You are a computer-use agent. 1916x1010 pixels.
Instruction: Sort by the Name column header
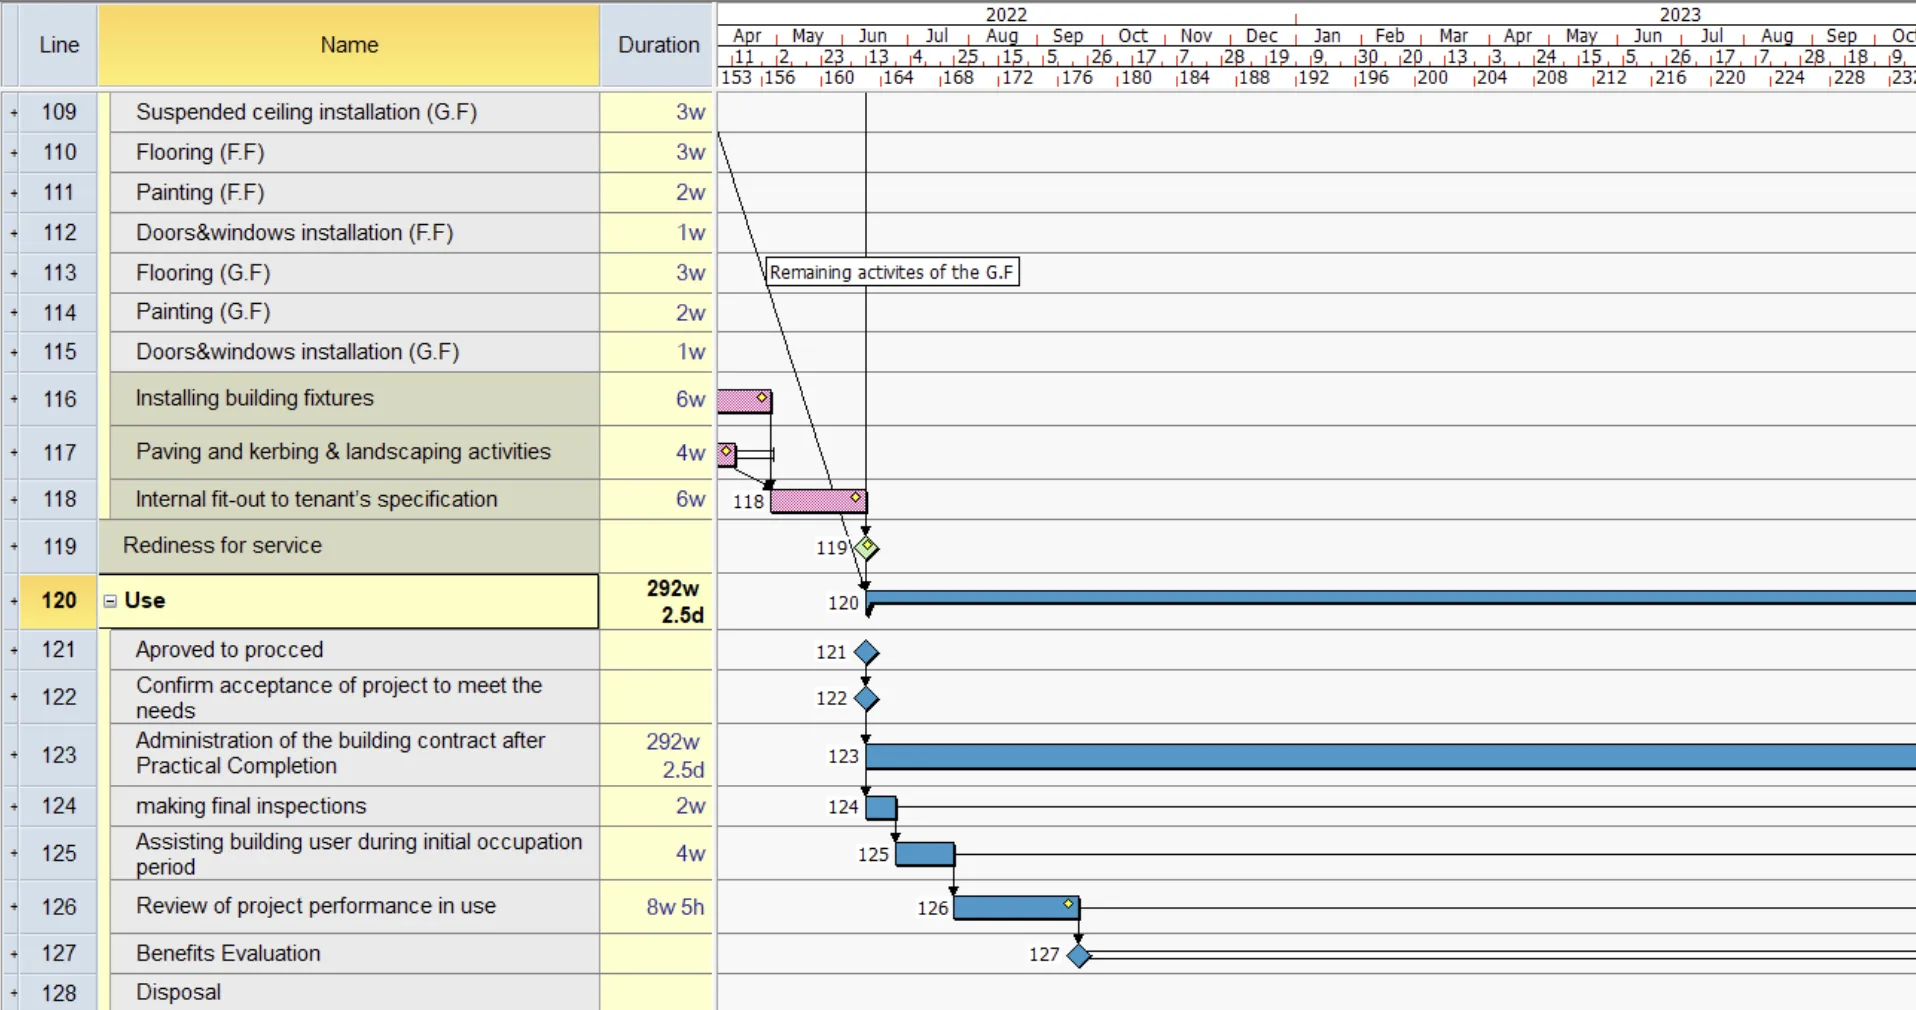tap(349, 45)
